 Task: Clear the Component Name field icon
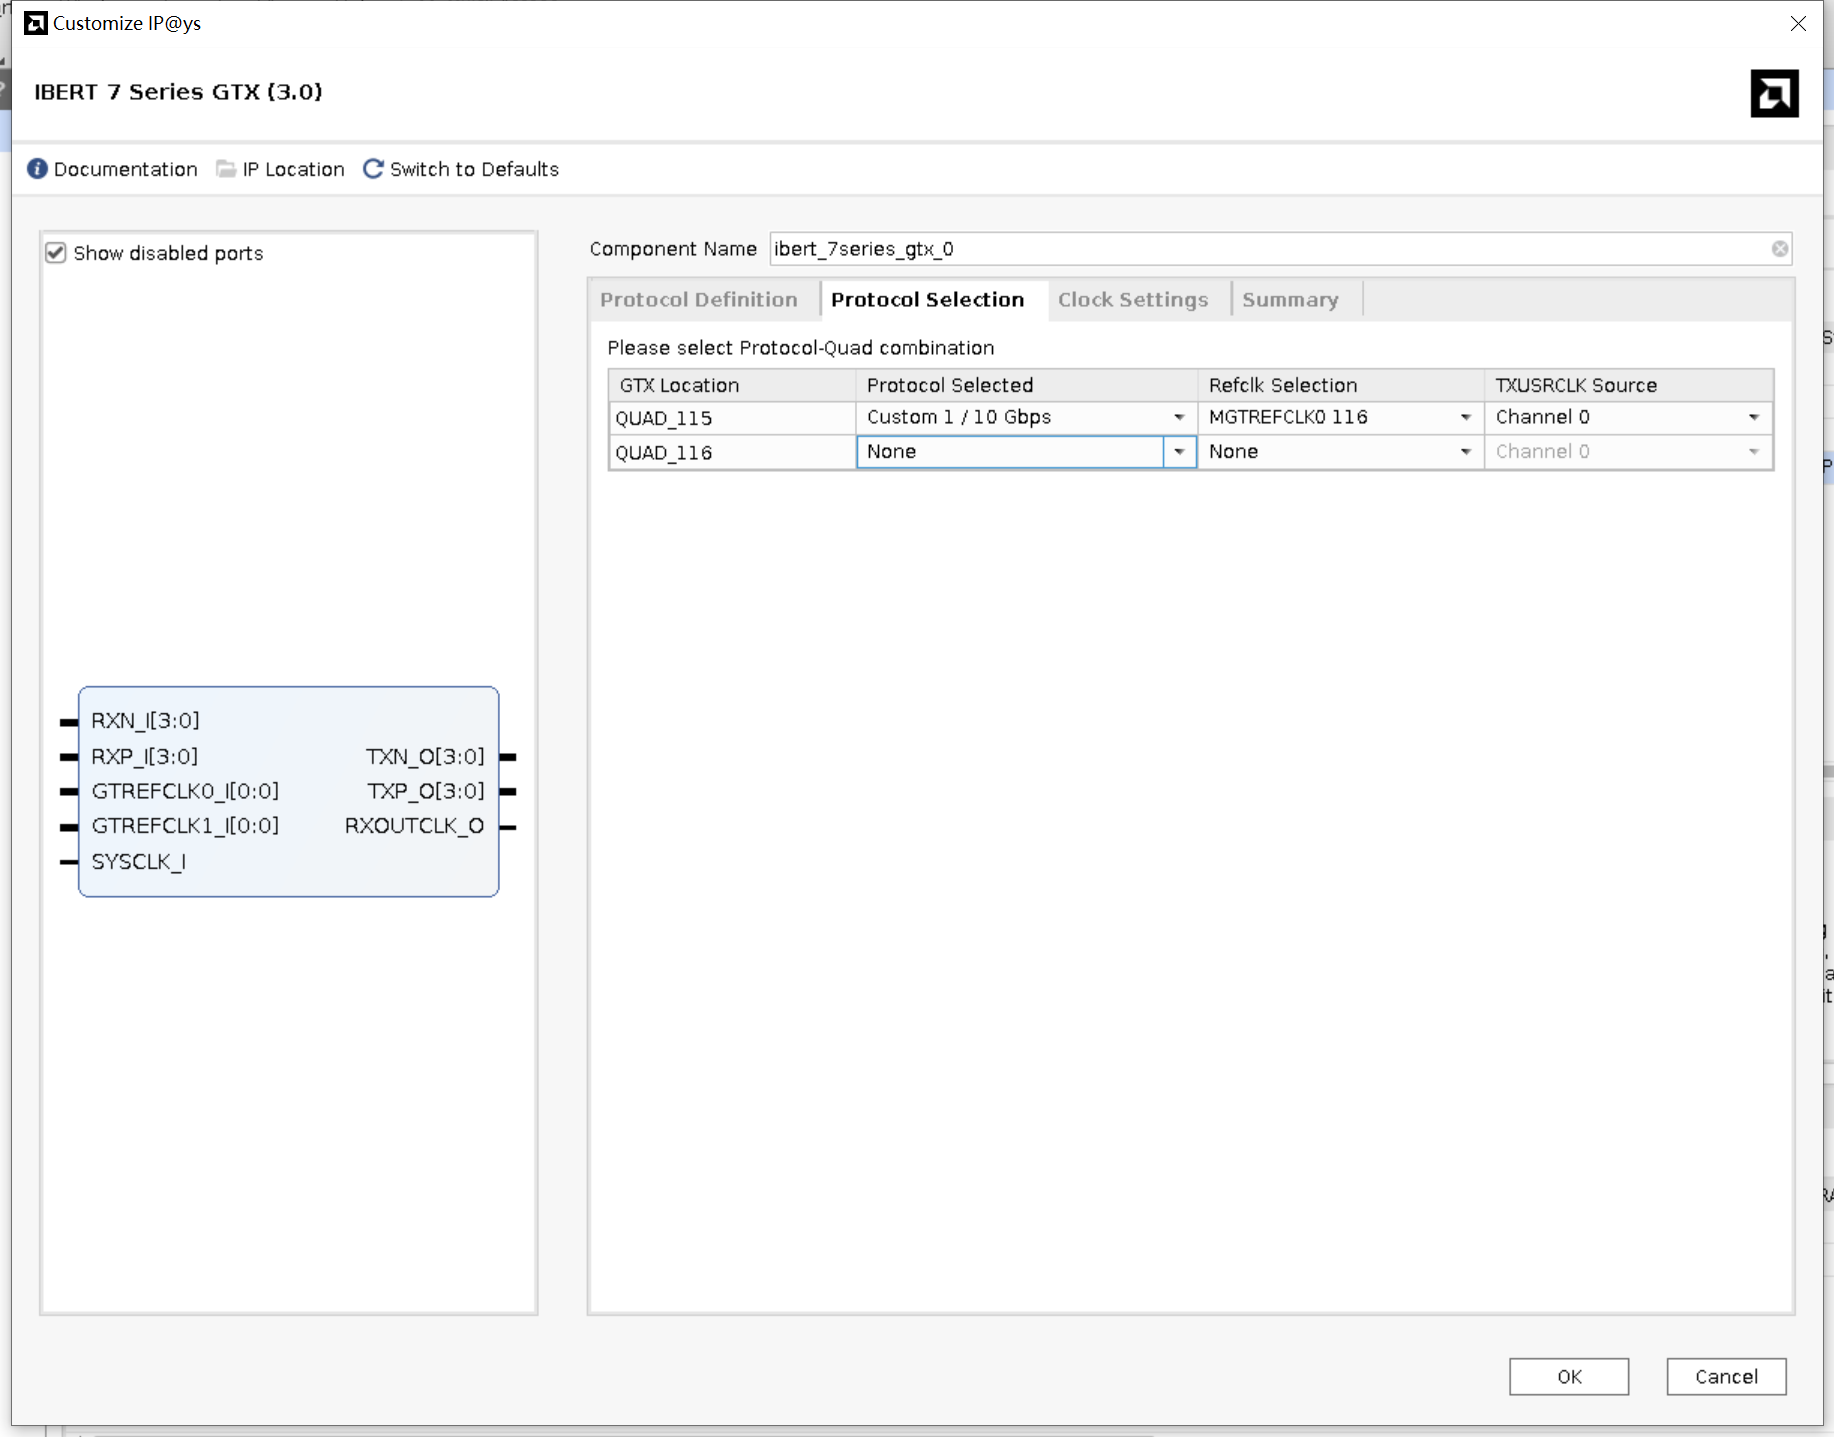coord(1779,249)
